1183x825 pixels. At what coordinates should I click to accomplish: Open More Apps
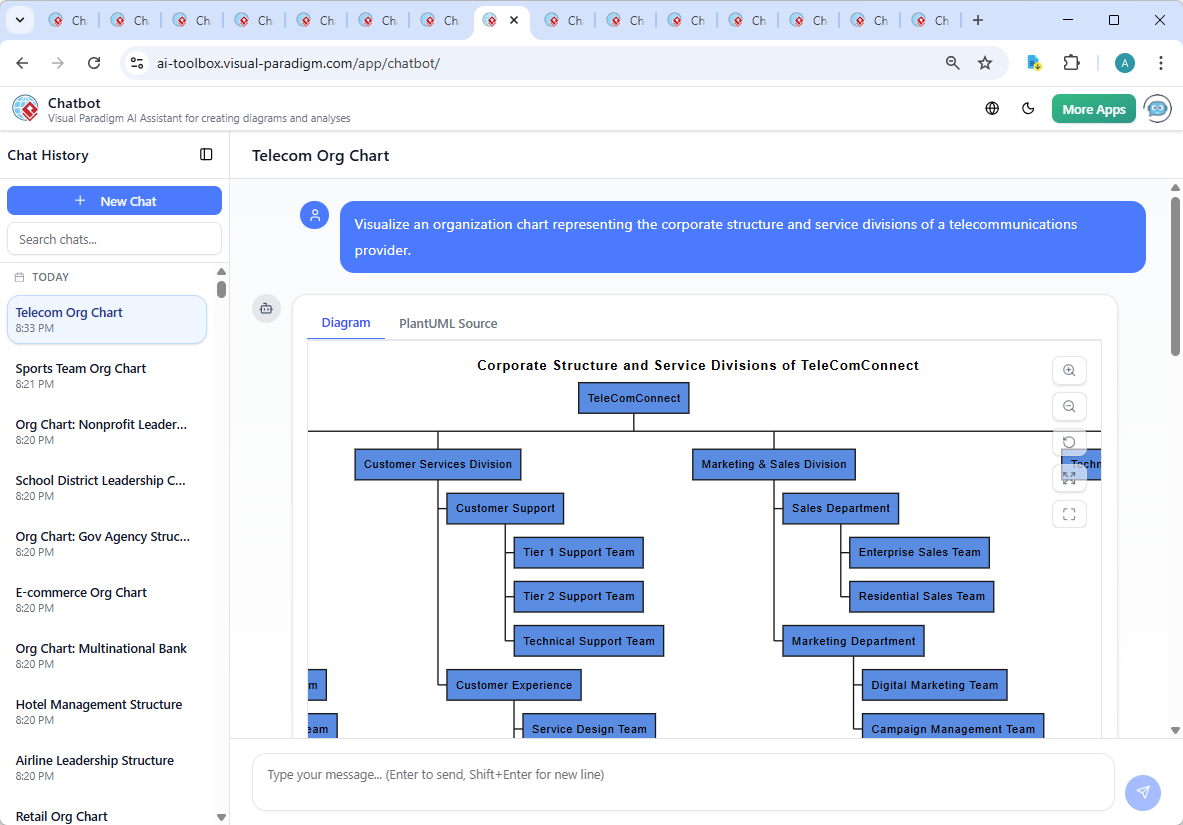1093,108
